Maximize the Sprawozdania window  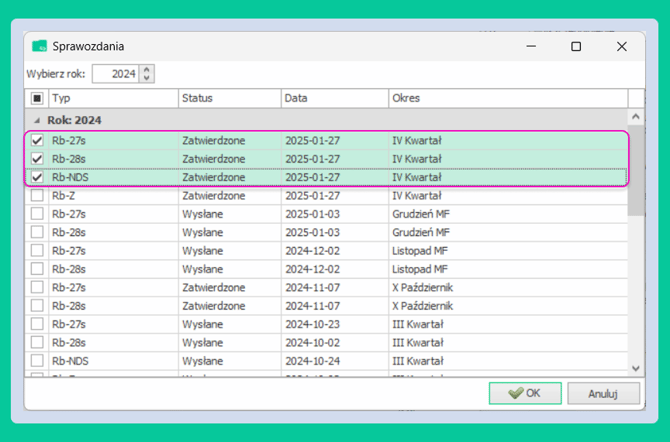point(576,46)
